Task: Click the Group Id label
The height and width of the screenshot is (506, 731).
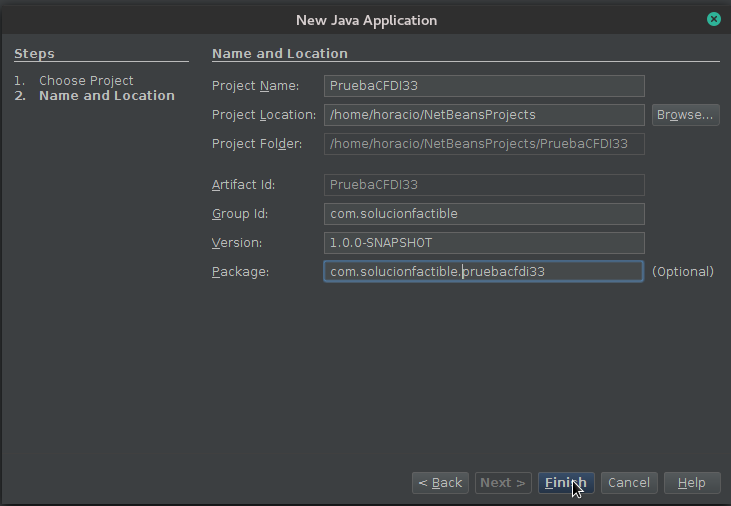Action: point(240,214)
